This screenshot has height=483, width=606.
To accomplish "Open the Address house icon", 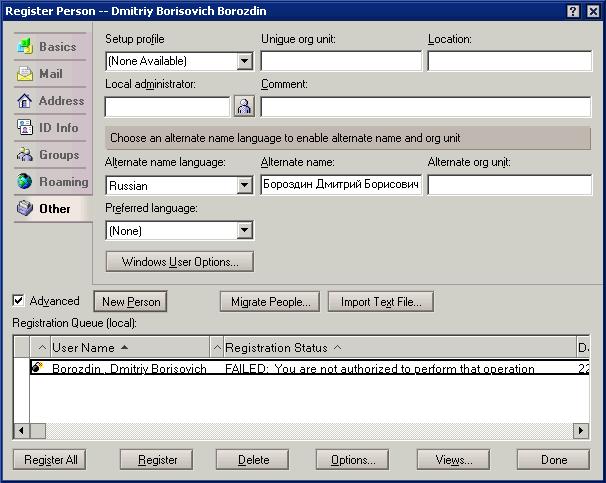I will click(25, 100).
